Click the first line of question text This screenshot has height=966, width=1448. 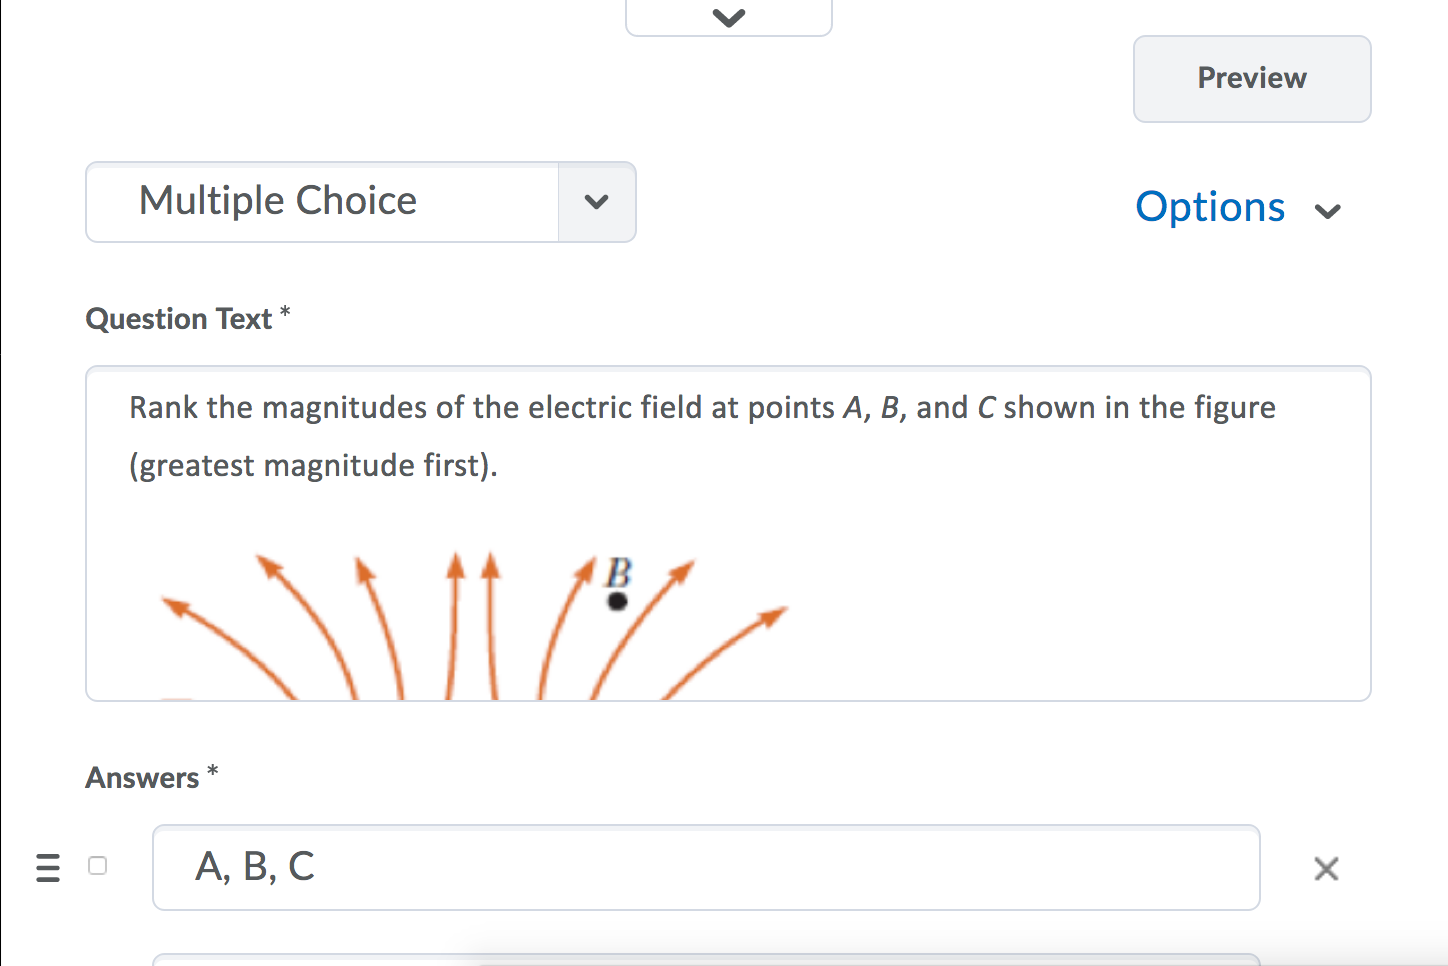coord(702,408)
